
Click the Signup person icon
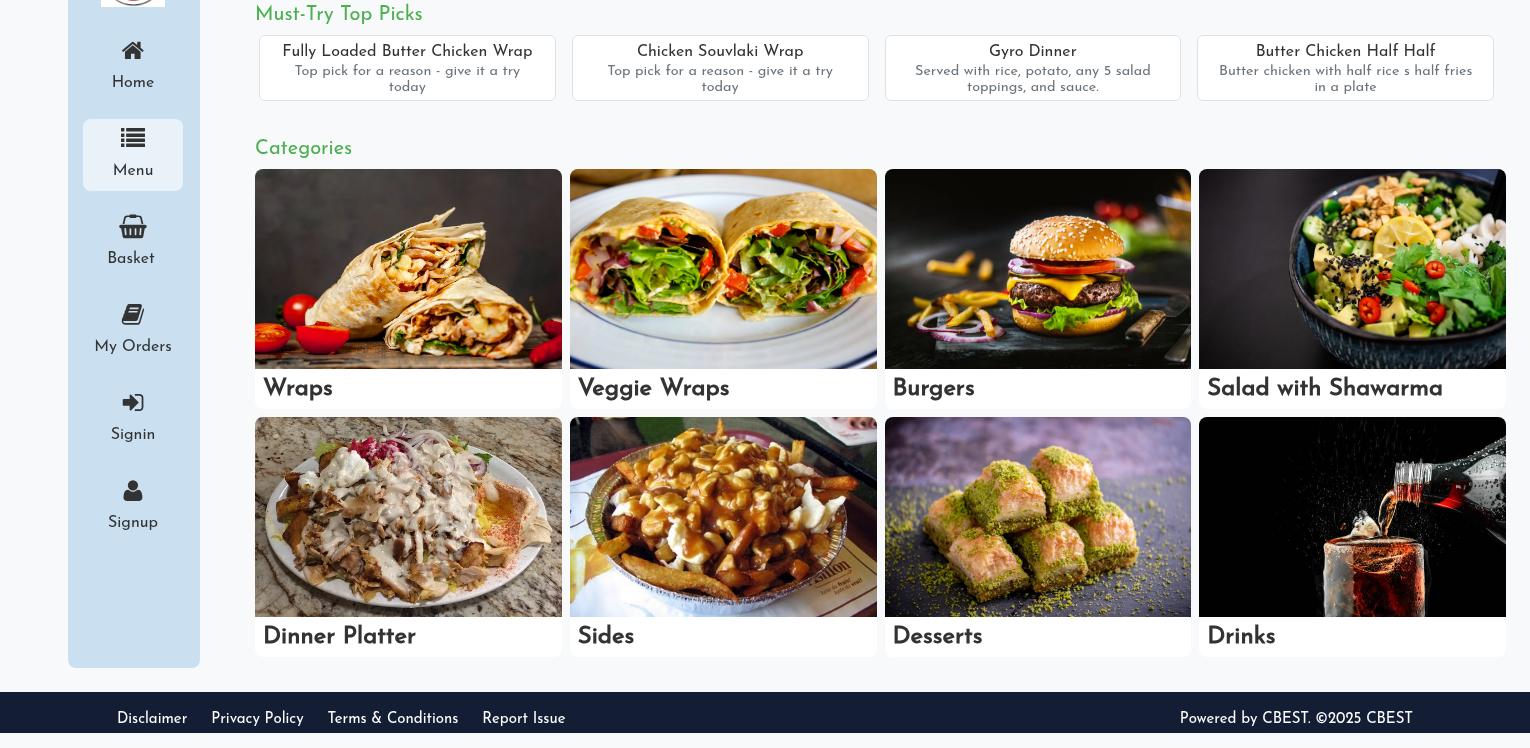[133, 490]
